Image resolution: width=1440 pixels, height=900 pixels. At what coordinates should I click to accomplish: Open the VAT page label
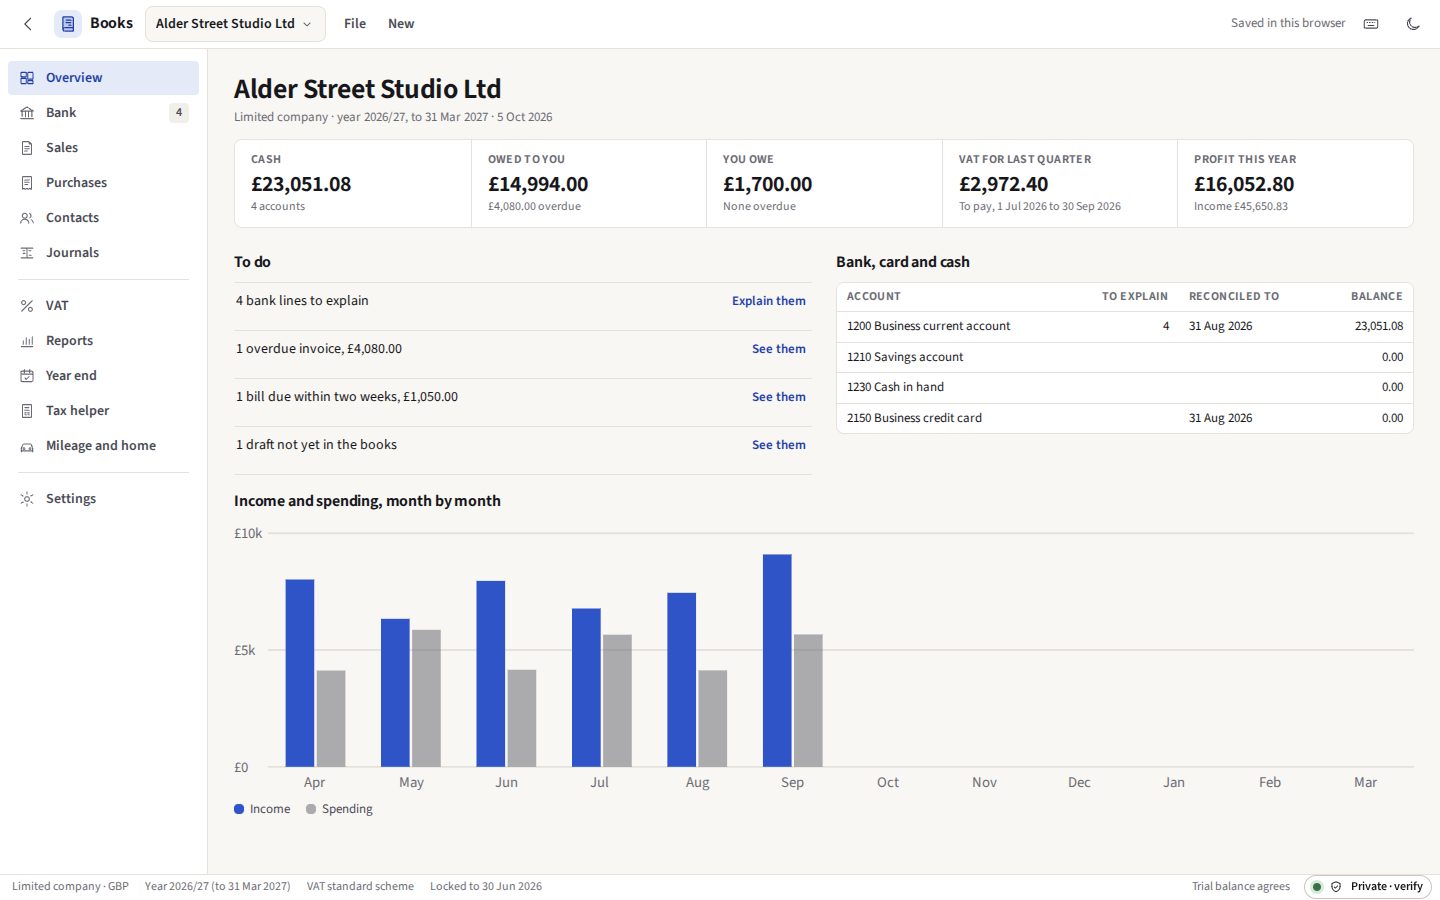(x=57, y=306)
